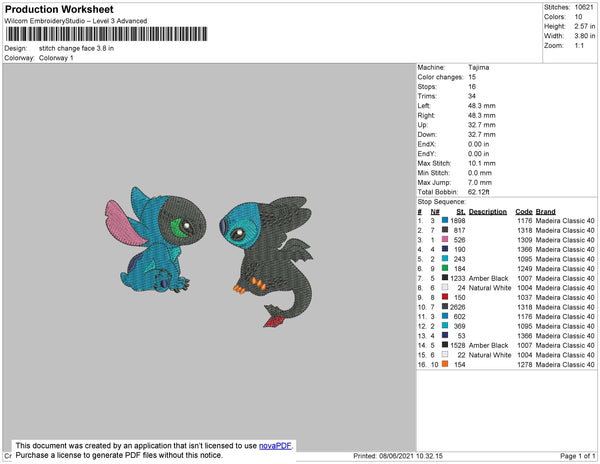Click the dark gray swatch in stop row 2
Viewport: 600px width, 464px height.
445,230
